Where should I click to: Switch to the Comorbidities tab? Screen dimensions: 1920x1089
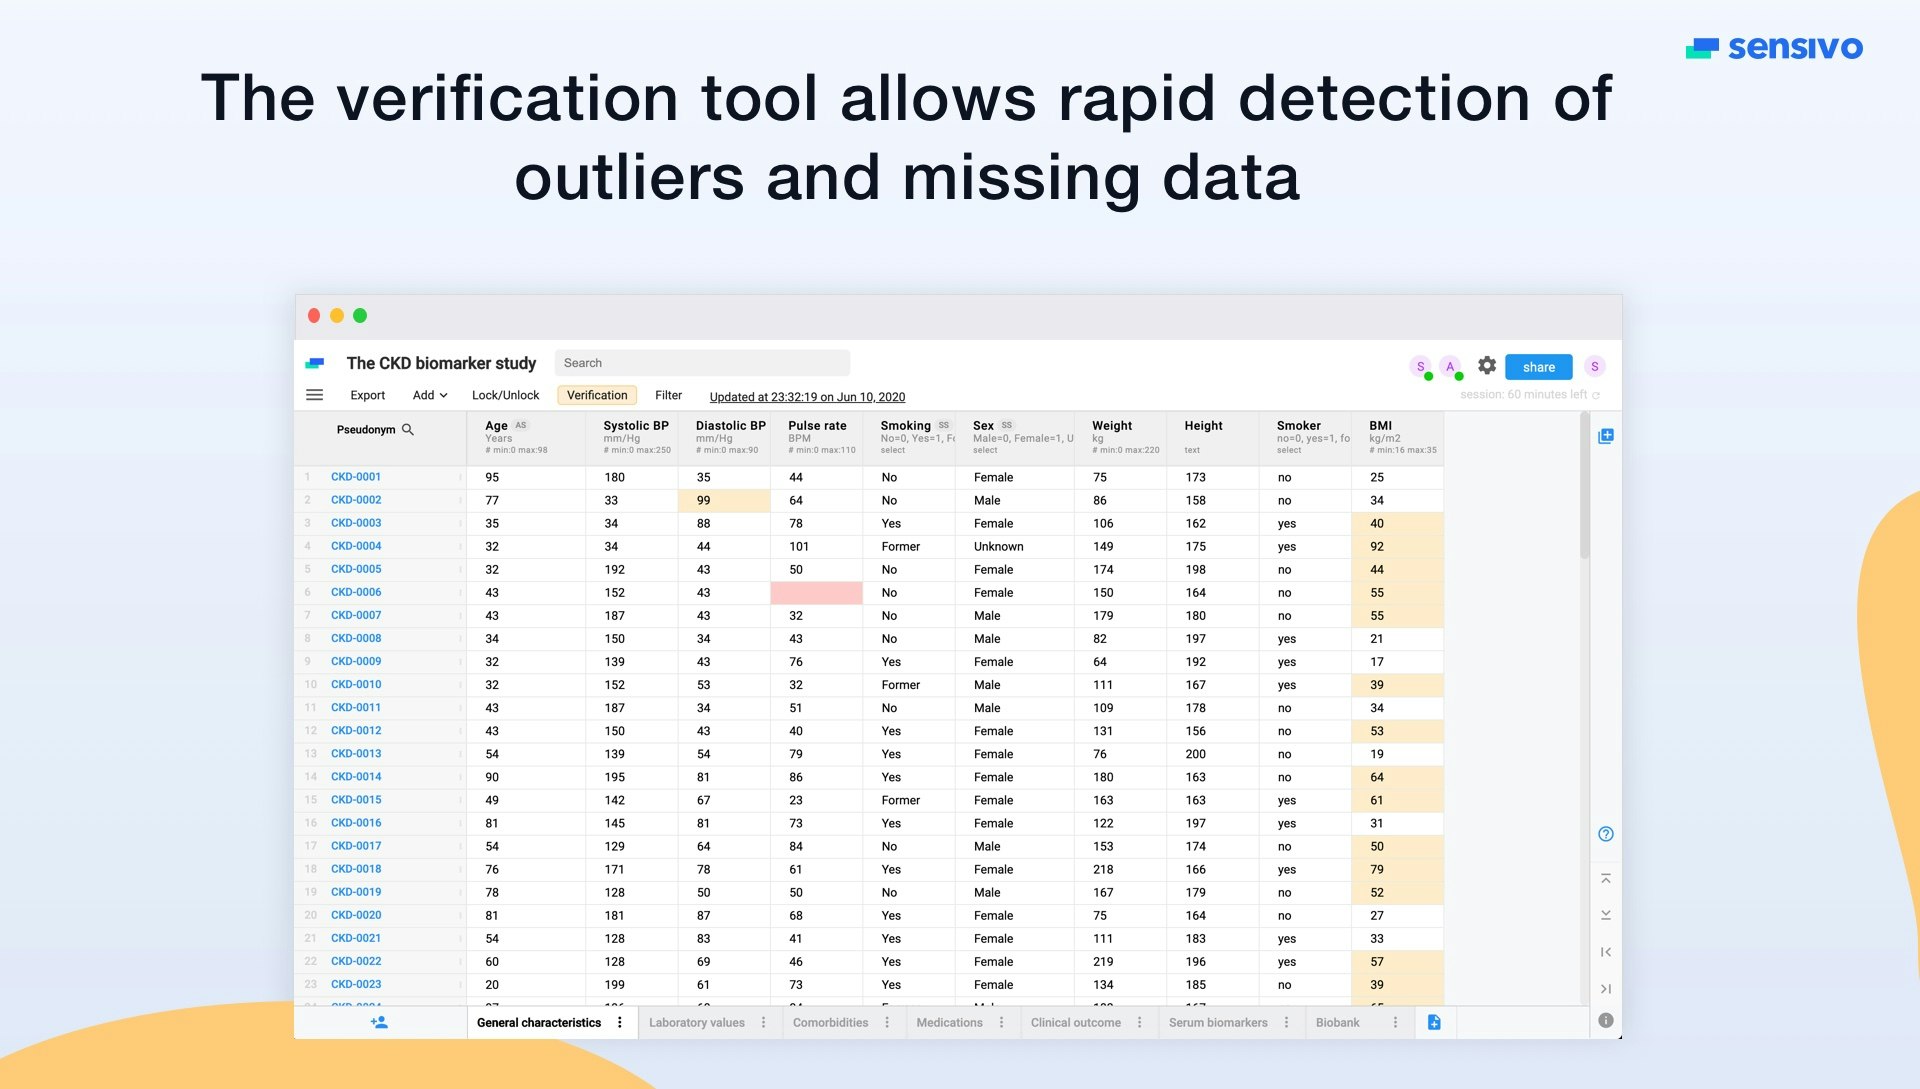tap(830, 1022)
